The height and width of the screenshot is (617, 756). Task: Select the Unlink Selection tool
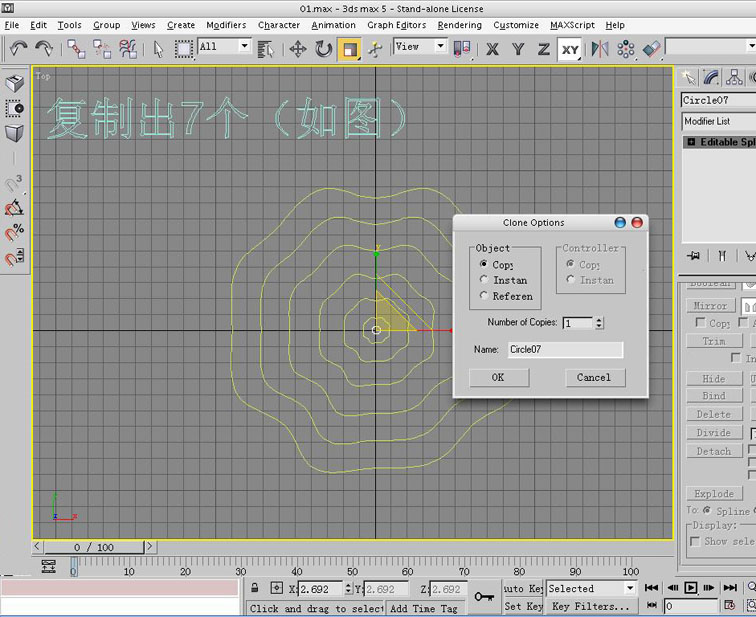pyautogui.click(x=102, y=49)
